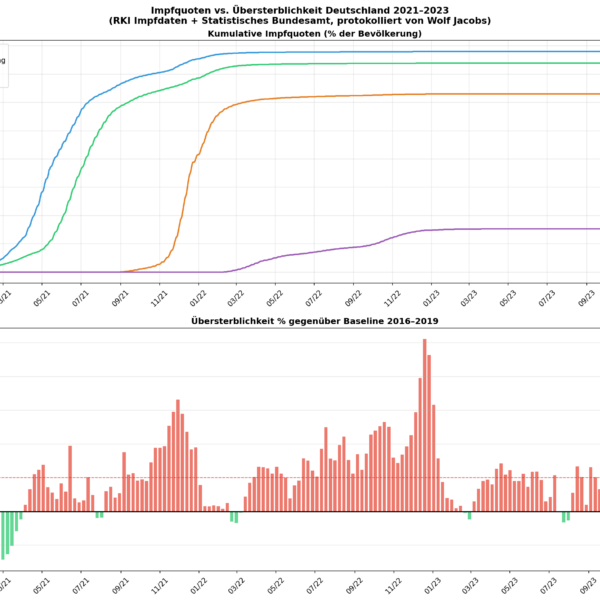The image size is (600, 600).
Task: Click the partially visible legend box
Action: (4, 64)
